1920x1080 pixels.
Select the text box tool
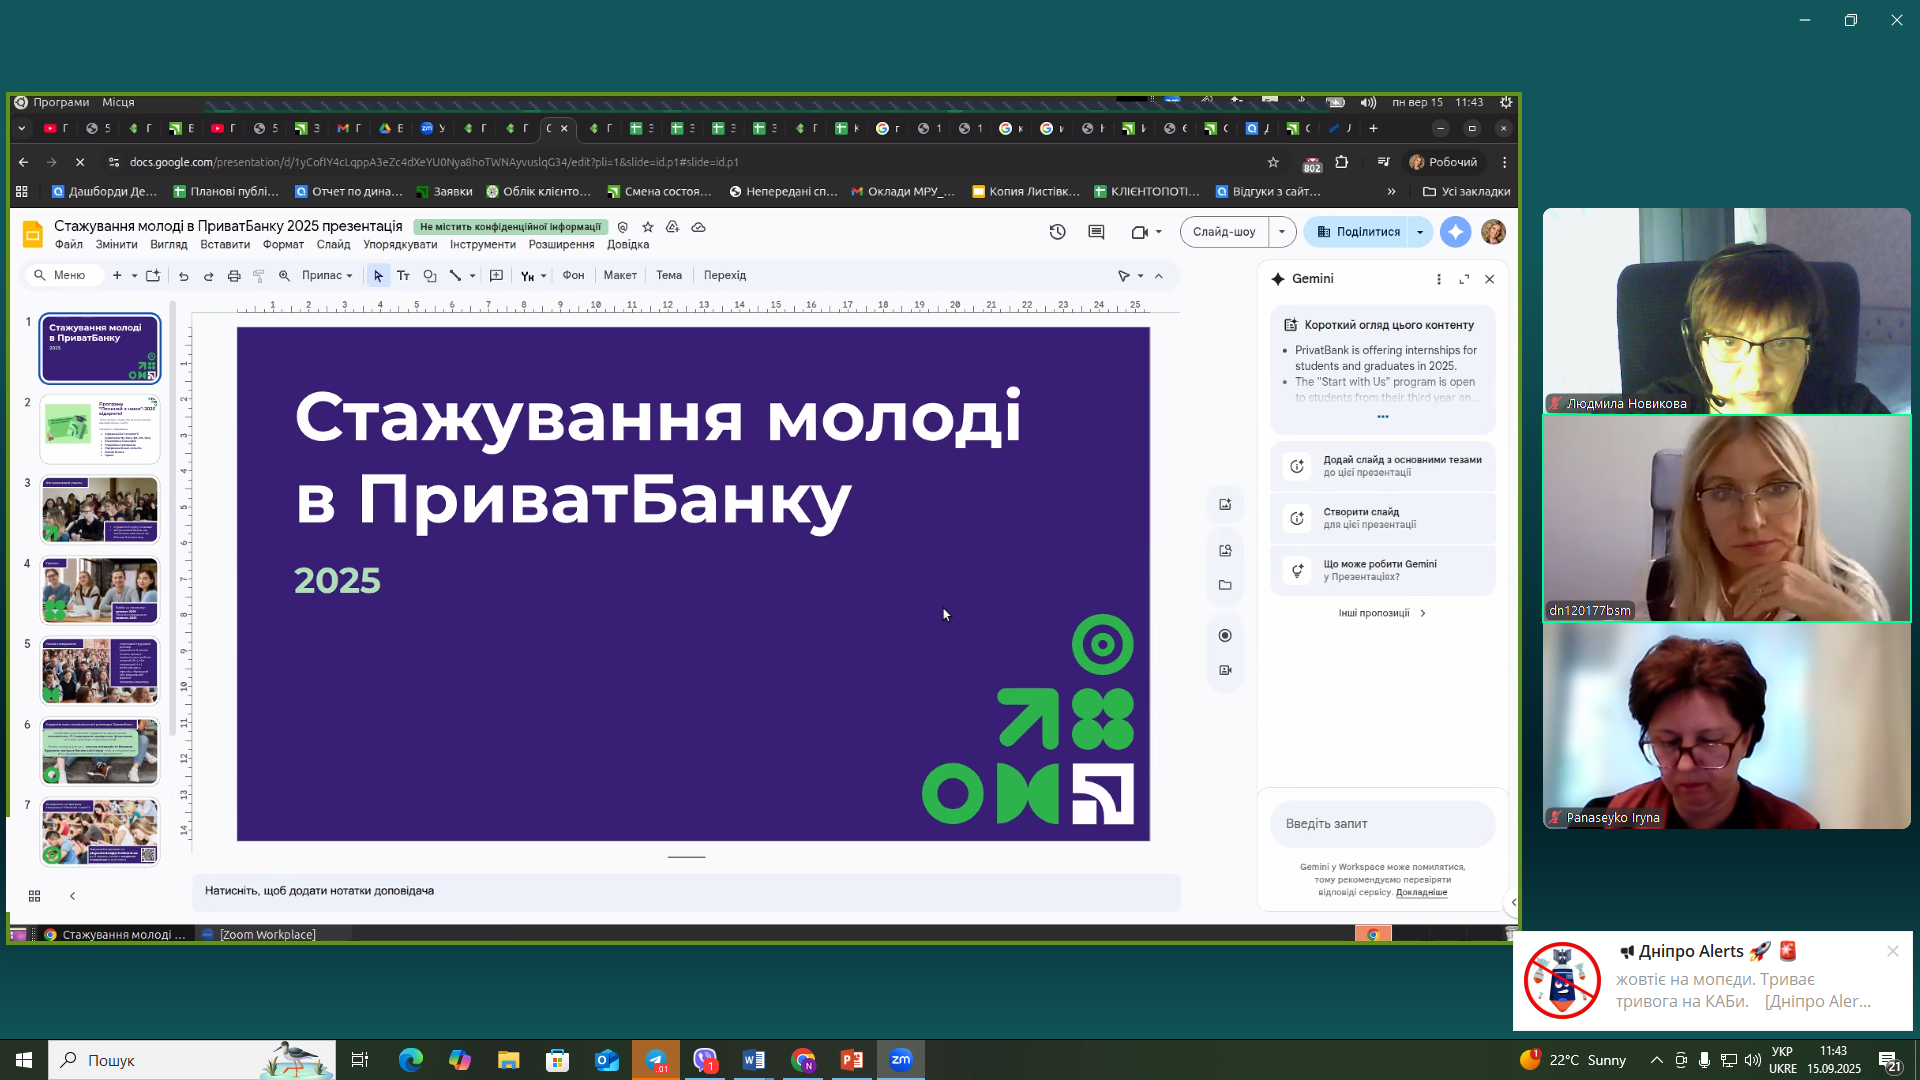[404, 276]
